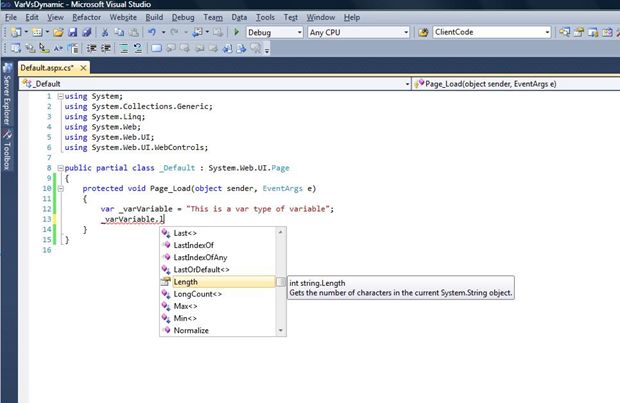Collapse the Page_Load method region
Viewport: 620px width, 403px height.
coord(58,188)
